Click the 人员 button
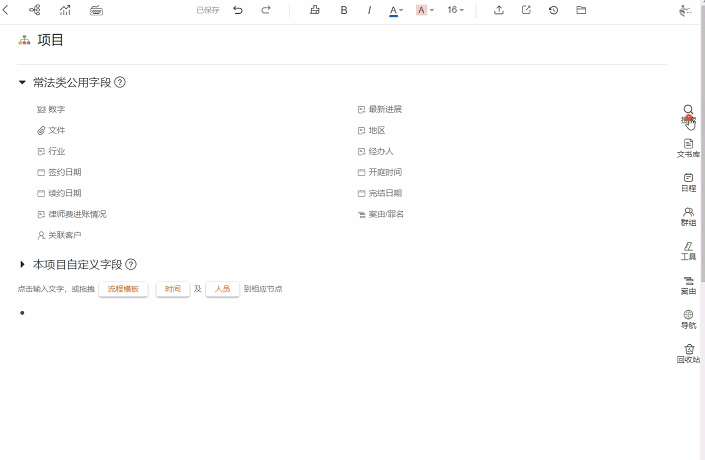 click(x=222, y=289)
